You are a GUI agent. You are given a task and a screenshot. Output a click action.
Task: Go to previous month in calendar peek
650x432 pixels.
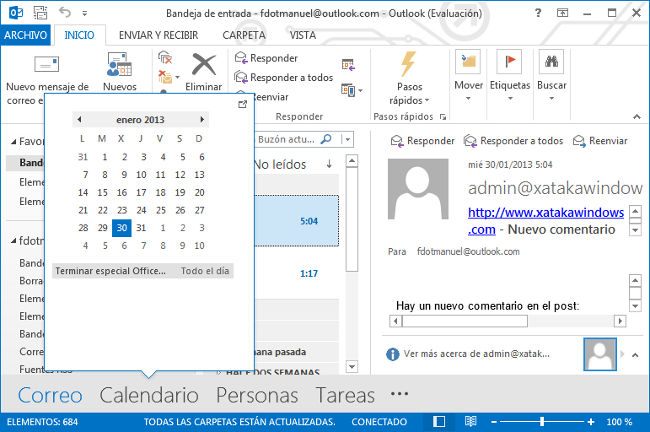tap(79, 120)
